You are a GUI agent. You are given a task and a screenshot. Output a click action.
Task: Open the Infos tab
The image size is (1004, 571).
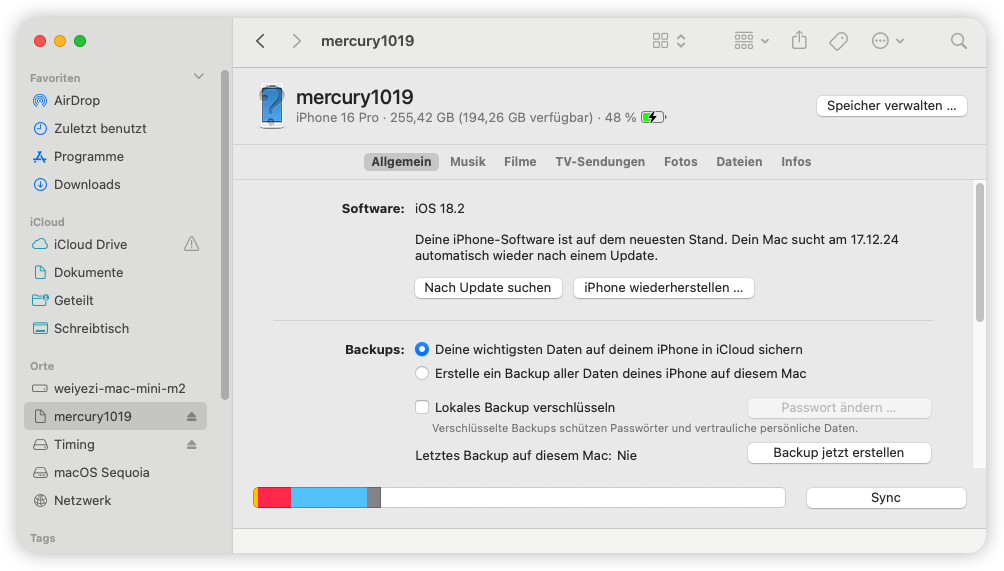point(796,162)
